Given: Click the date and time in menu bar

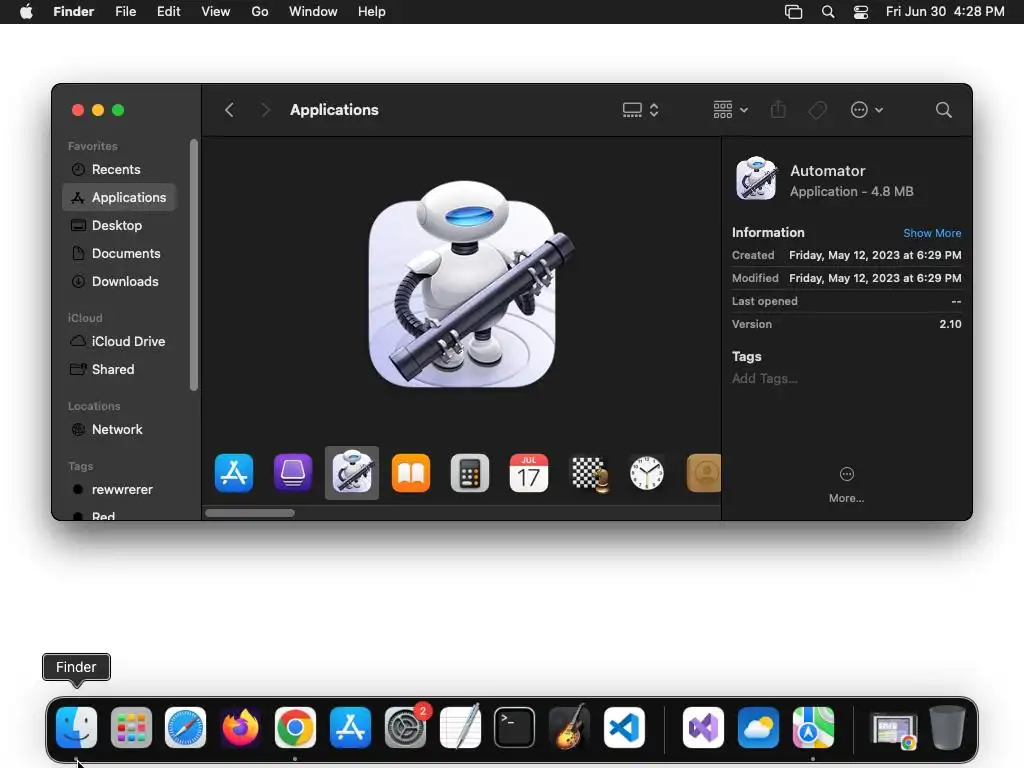Looking at the screenshot, I should 945,12.
